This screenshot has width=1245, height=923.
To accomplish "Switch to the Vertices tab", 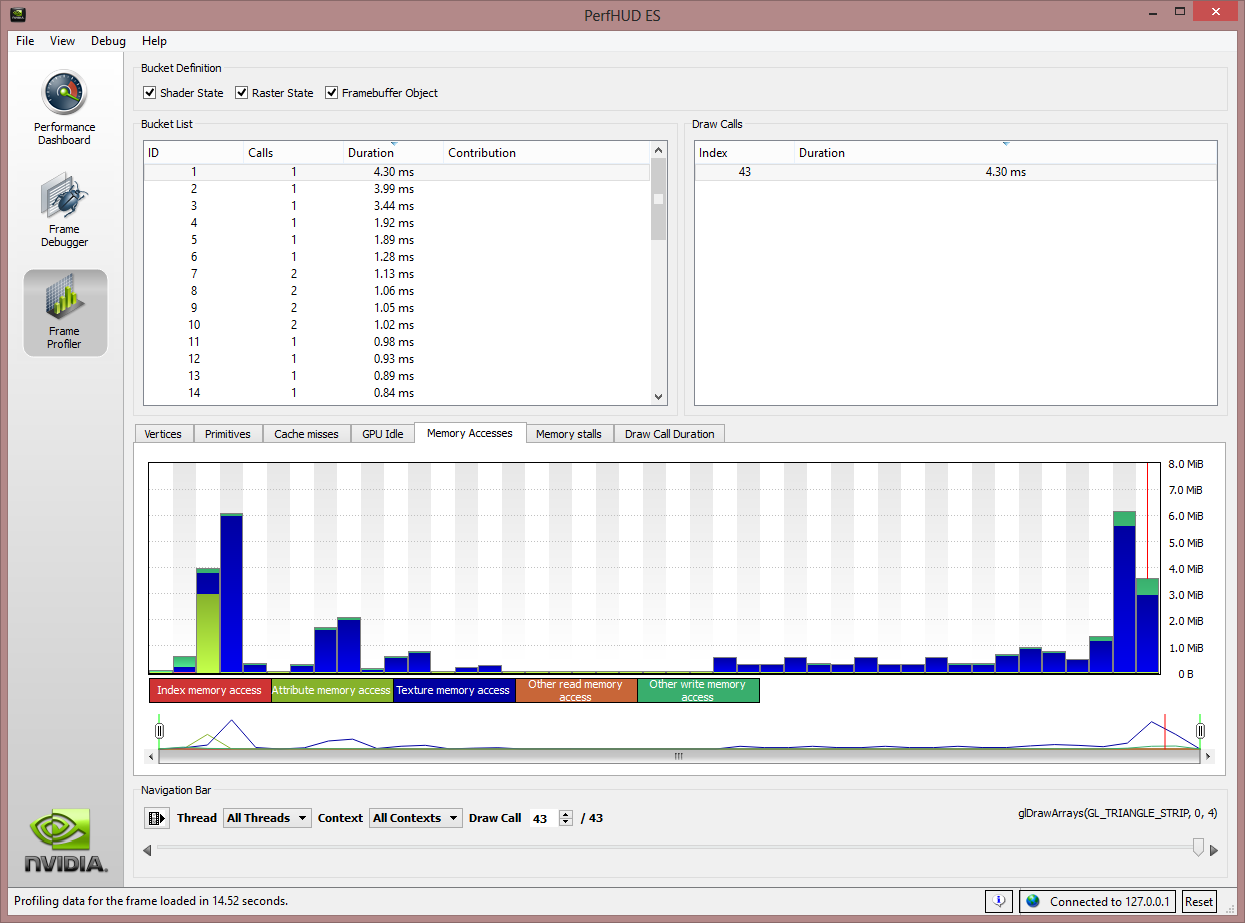I will (x=163, y=434).
